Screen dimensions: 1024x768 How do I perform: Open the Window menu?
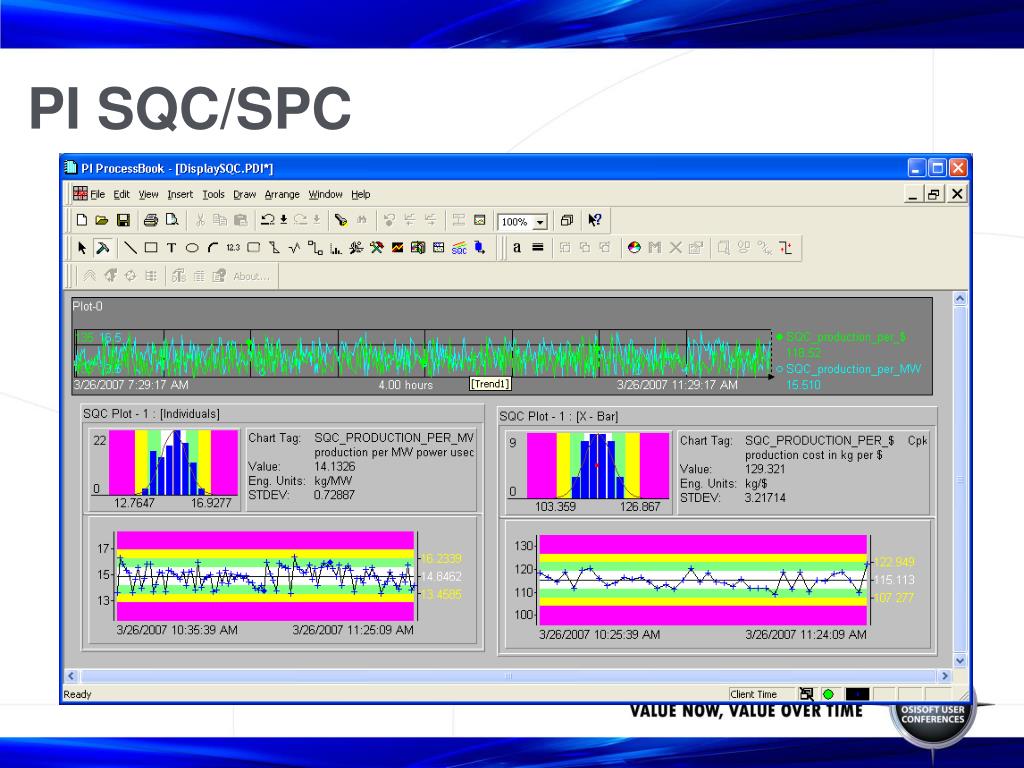click(x=326, y=194)
